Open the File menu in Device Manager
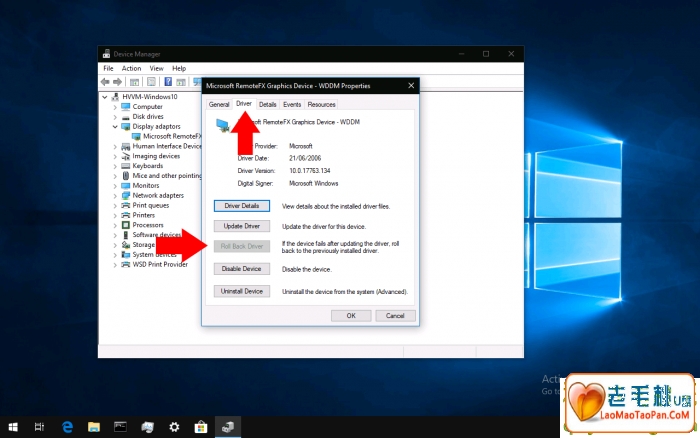The image size is (700, 438). click(x=108, y=68)
